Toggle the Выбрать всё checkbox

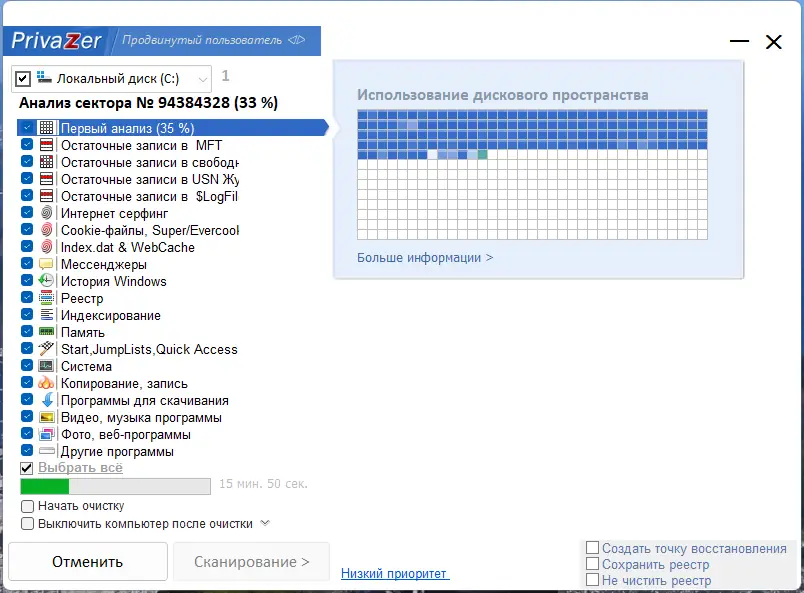click(26, 468)
